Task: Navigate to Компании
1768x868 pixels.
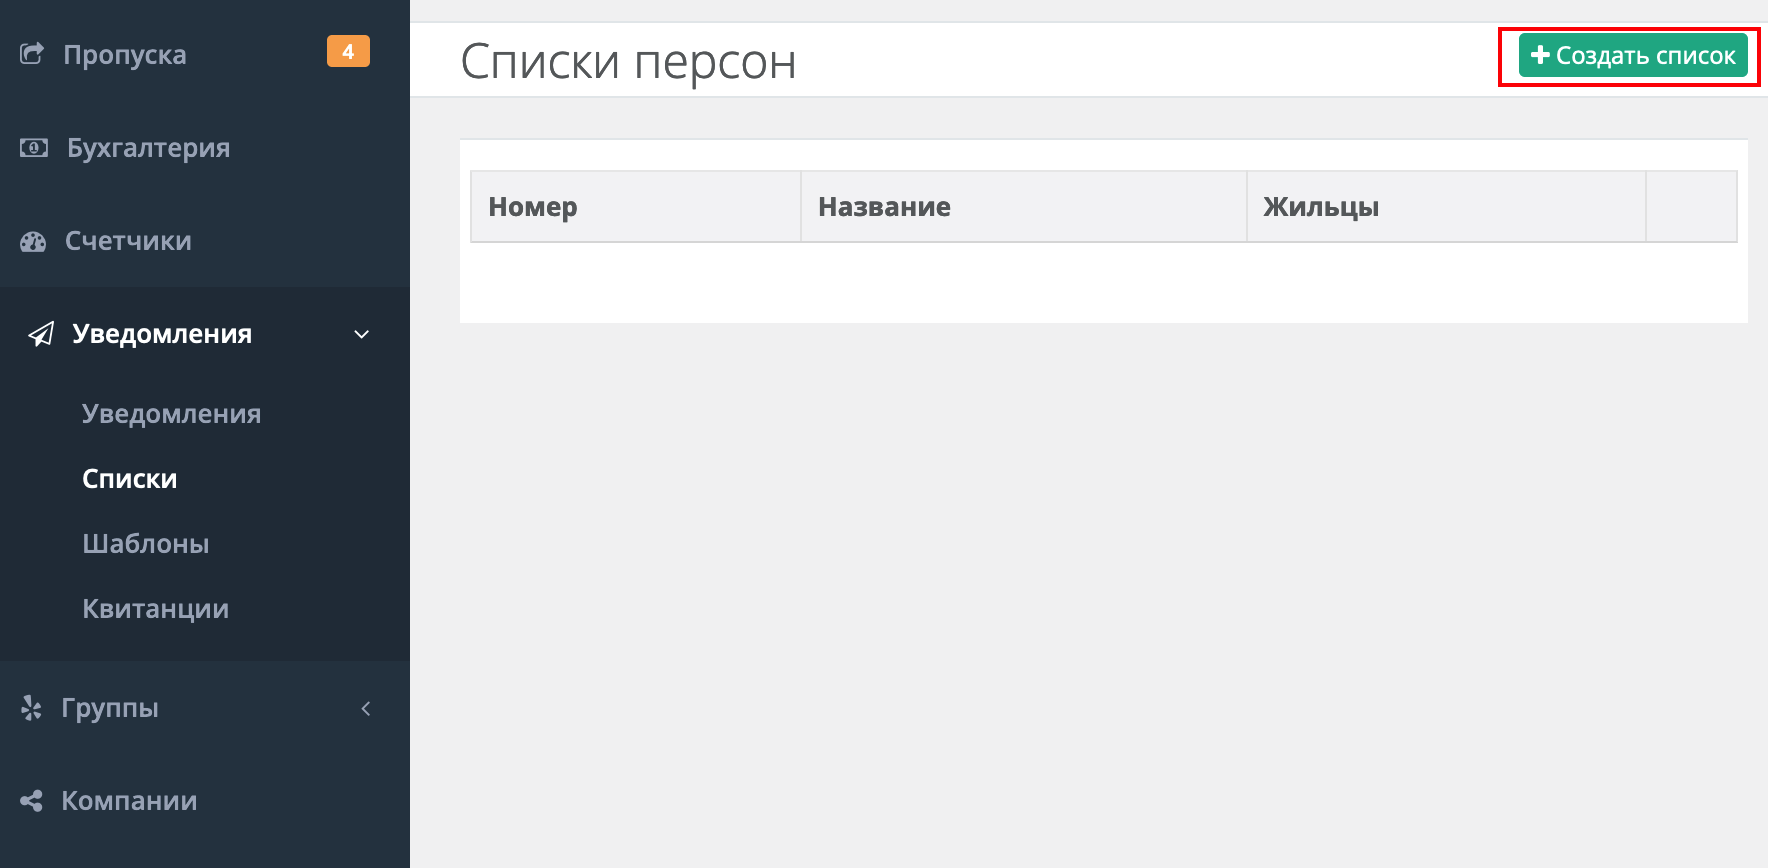Action: [x=129, y=801]
